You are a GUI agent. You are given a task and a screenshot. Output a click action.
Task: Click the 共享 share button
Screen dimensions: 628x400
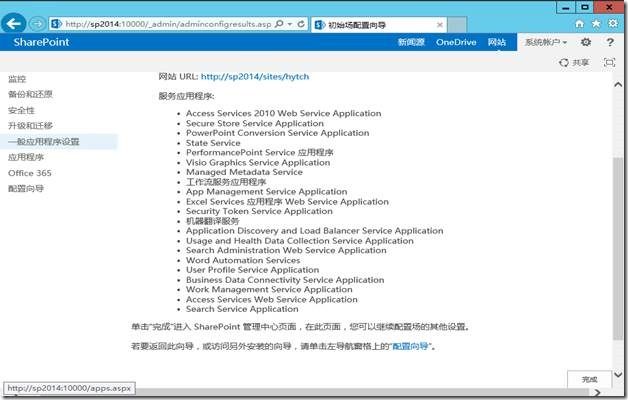pos(574,62)
